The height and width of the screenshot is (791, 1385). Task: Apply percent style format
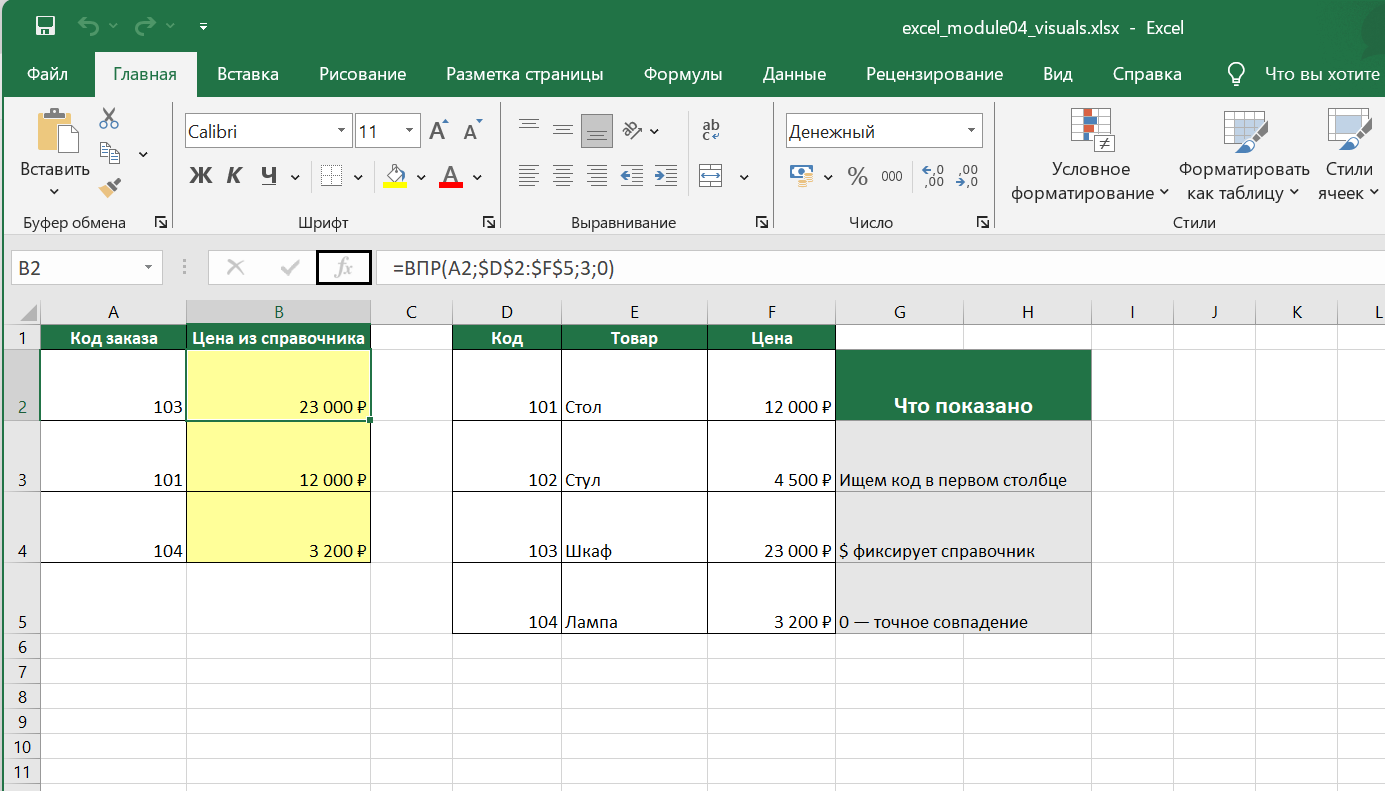(858, 176)
